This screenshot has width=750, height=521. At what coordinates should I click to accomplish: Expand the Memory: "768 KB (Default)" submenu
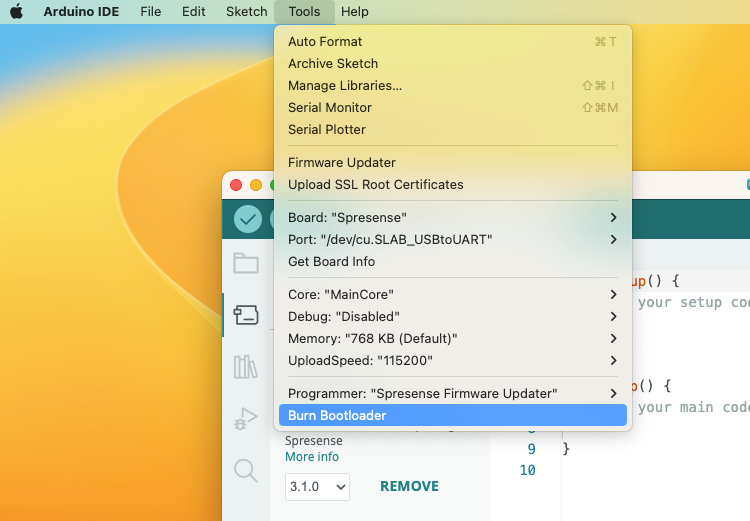[x=452, y=339]
